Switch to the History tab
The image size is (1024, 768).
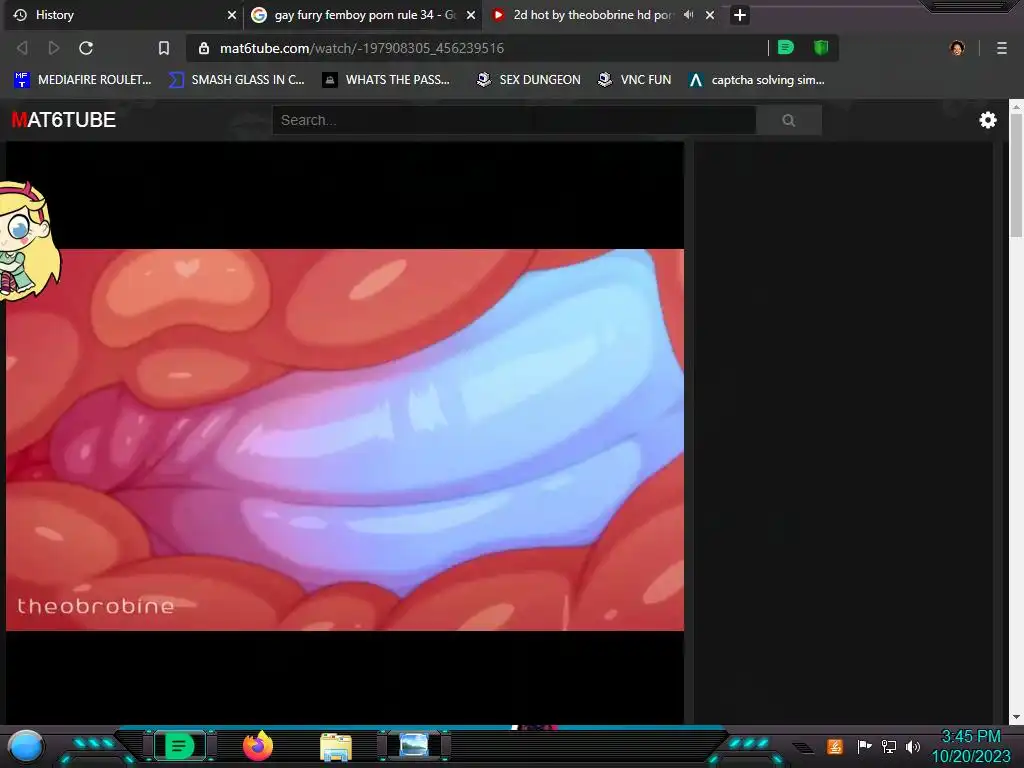[x=123, y=15]
